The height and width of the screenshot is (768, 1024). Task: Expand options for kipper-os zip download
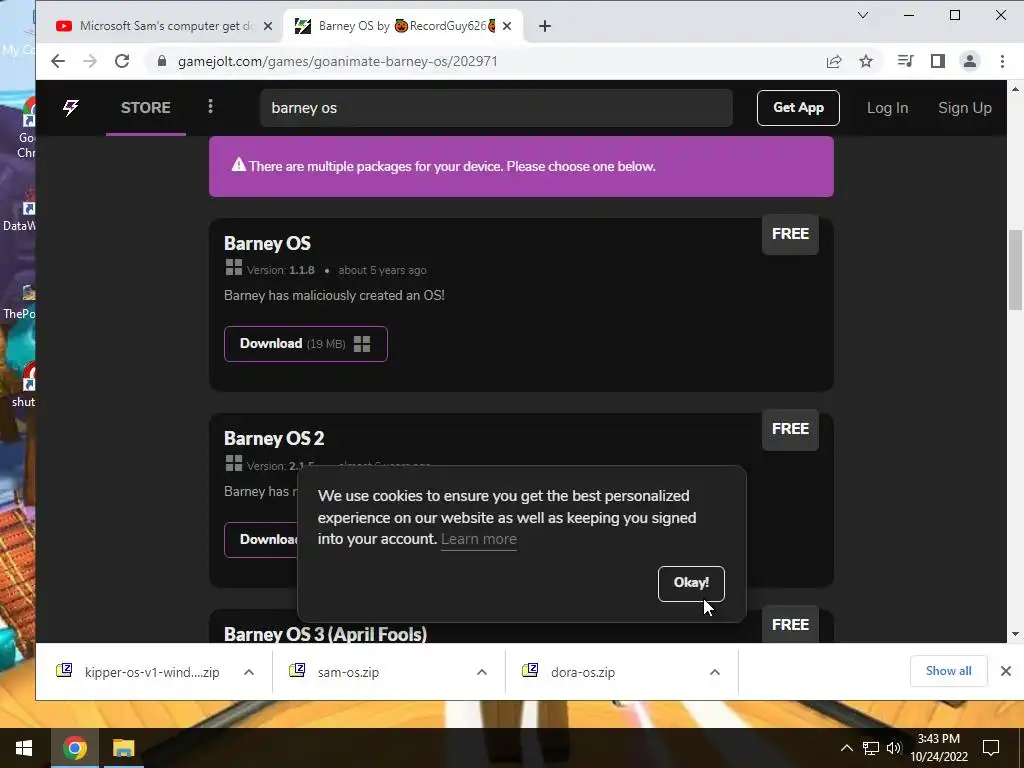249,672
